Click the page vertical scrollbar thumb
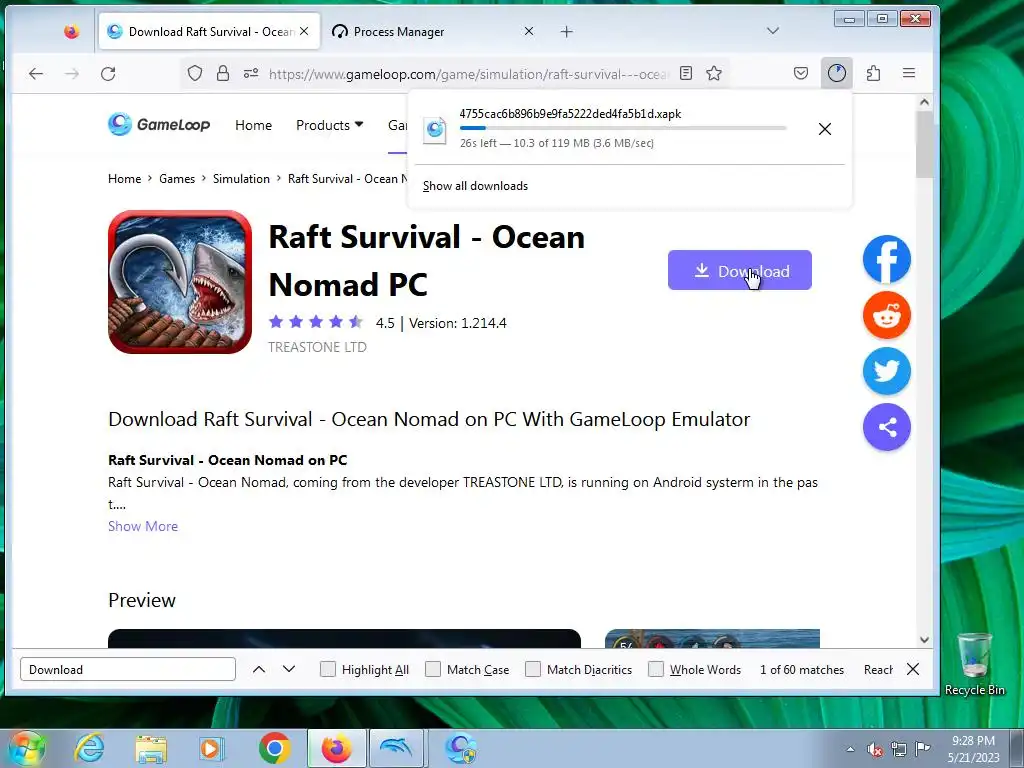Image resolution: width=1024 pixels, height=768 pixels. pos(923,145)
